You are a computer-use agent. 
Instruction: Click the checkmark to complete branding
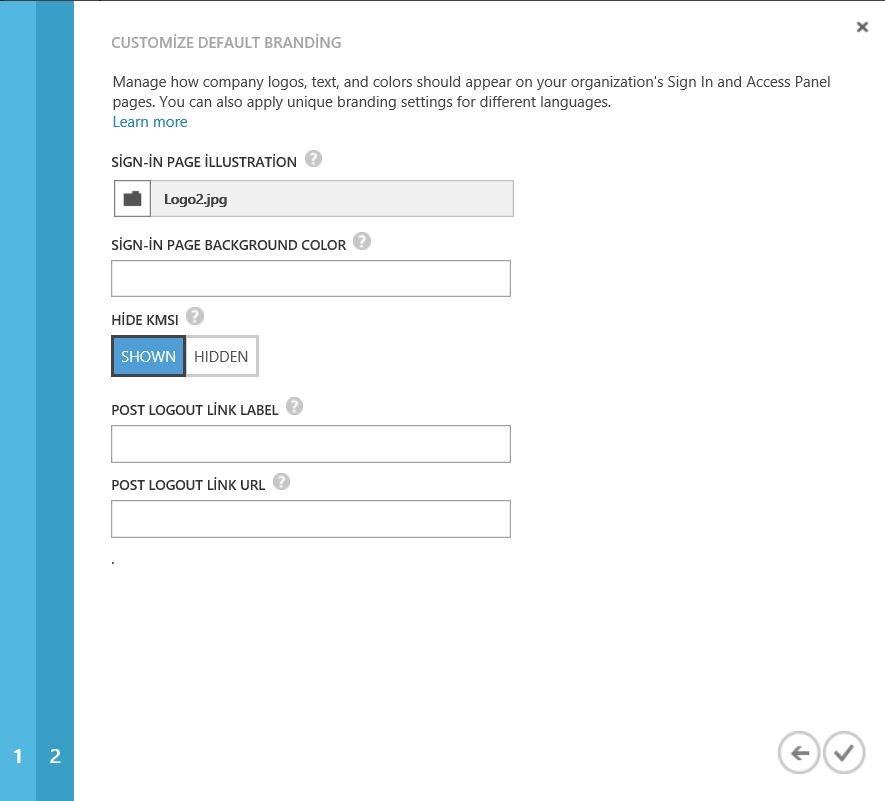click(x=845, y=753)
